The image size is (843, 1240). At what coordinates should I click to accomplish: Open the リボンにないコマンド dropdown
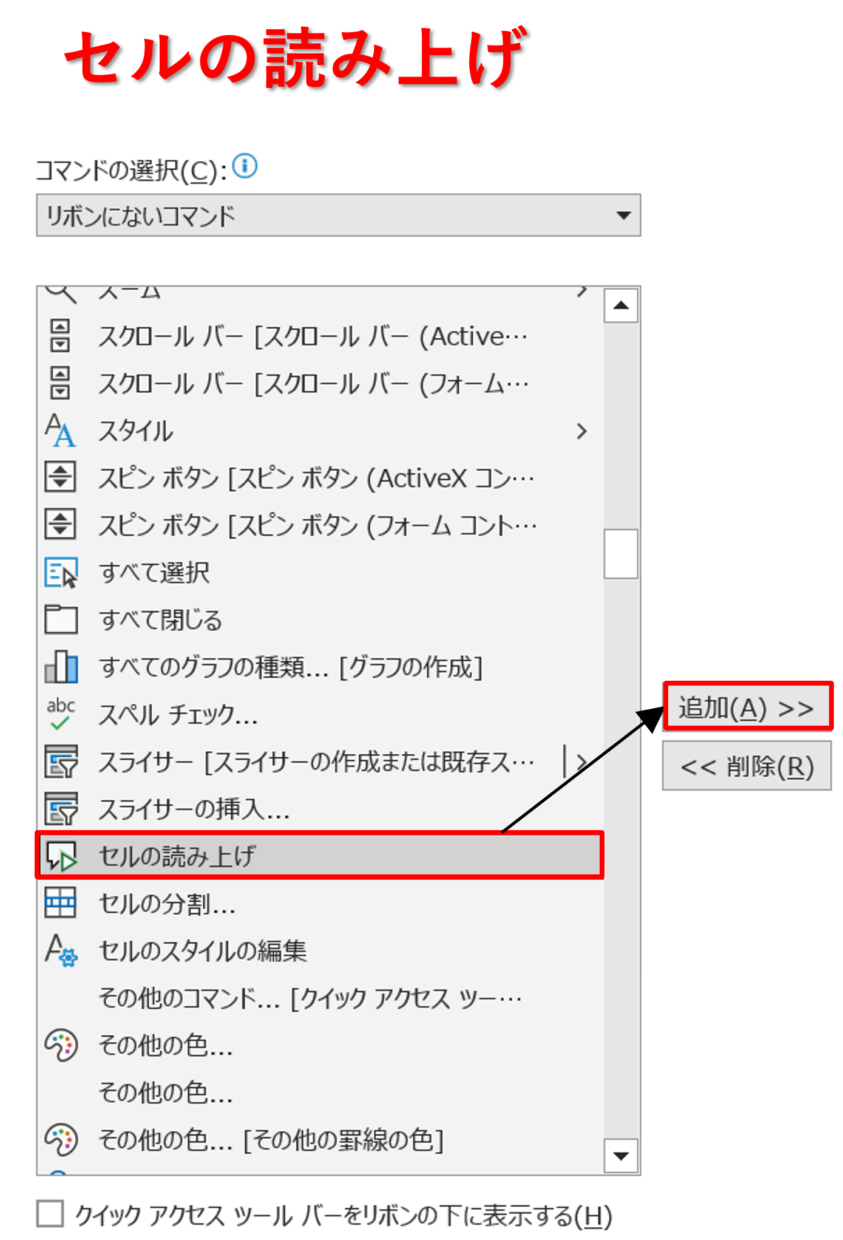[338, 215]
